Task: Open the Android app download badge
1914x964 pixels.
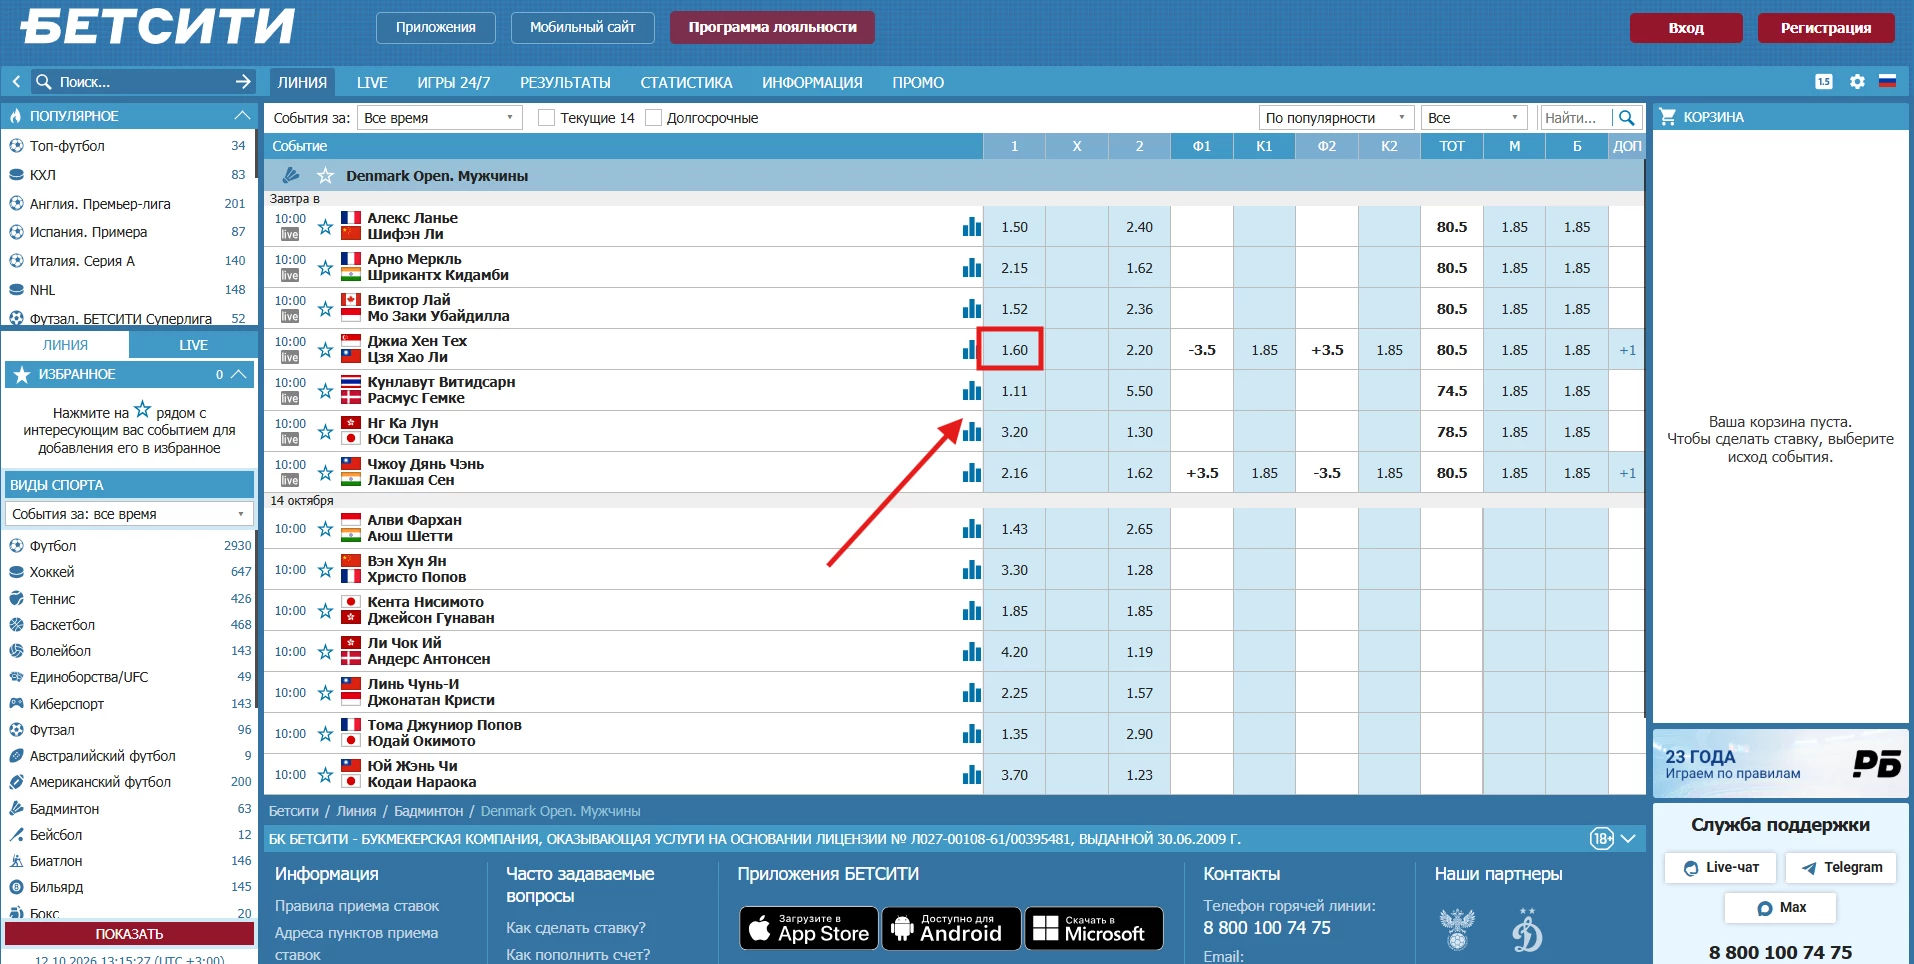Action: tap(951, 928)
